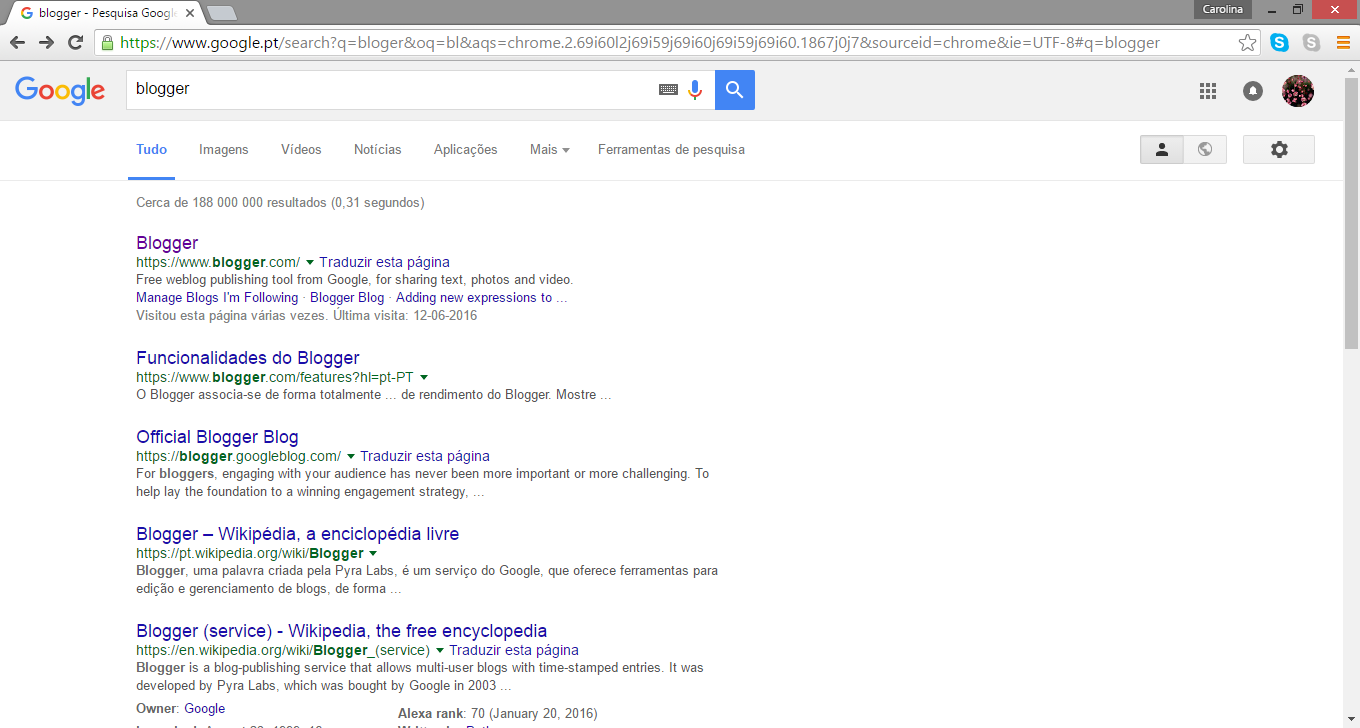The width and height of the screenshot is (1360, 728).
Task: Switch to the Notícias tab
Action: pos(378,149)
